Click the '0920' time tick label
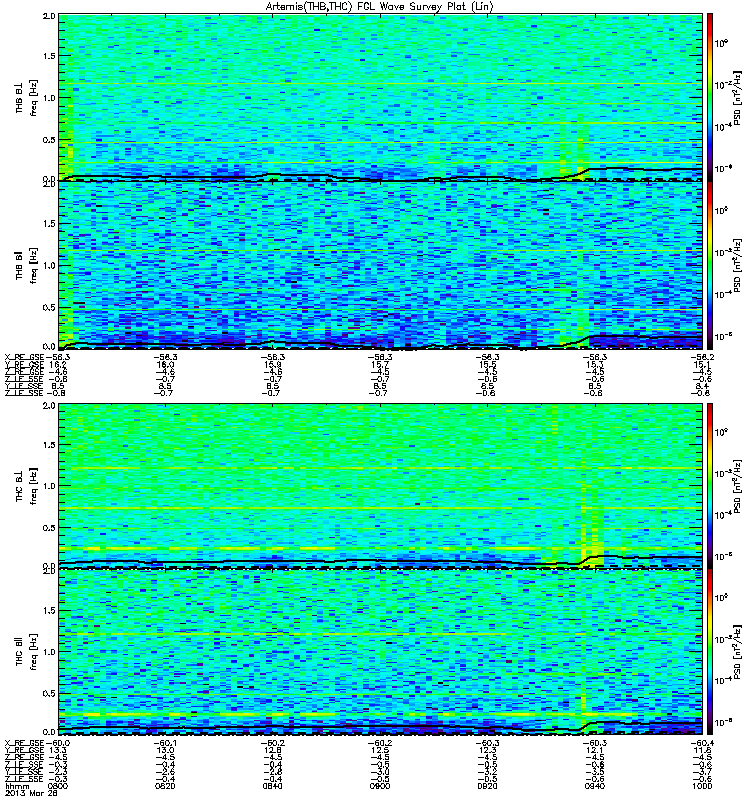This screenshot has width=750, height=800. (487, 786)
